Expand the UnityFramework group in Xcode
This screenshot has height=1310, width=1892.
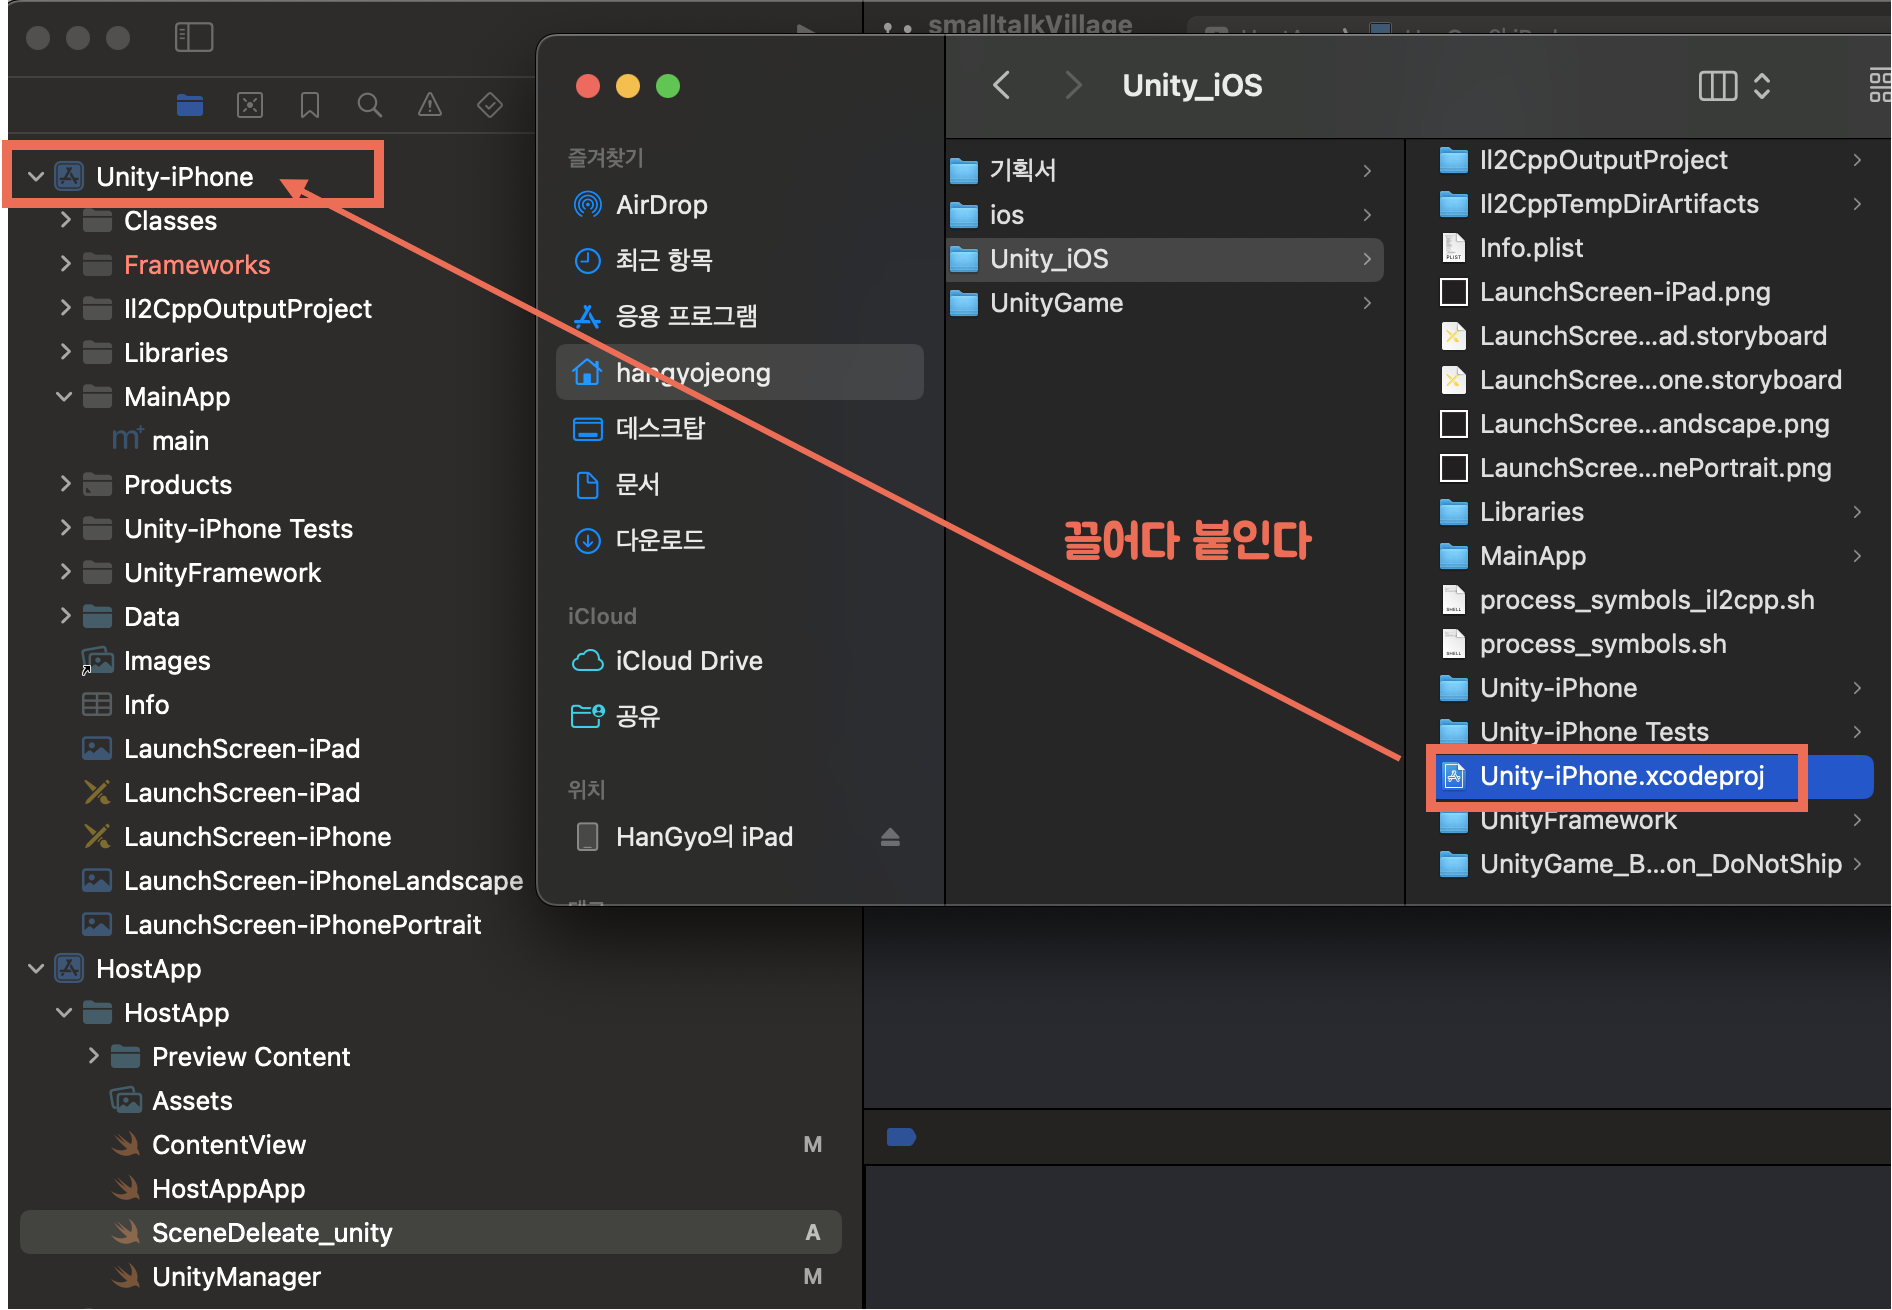(65, 572)
